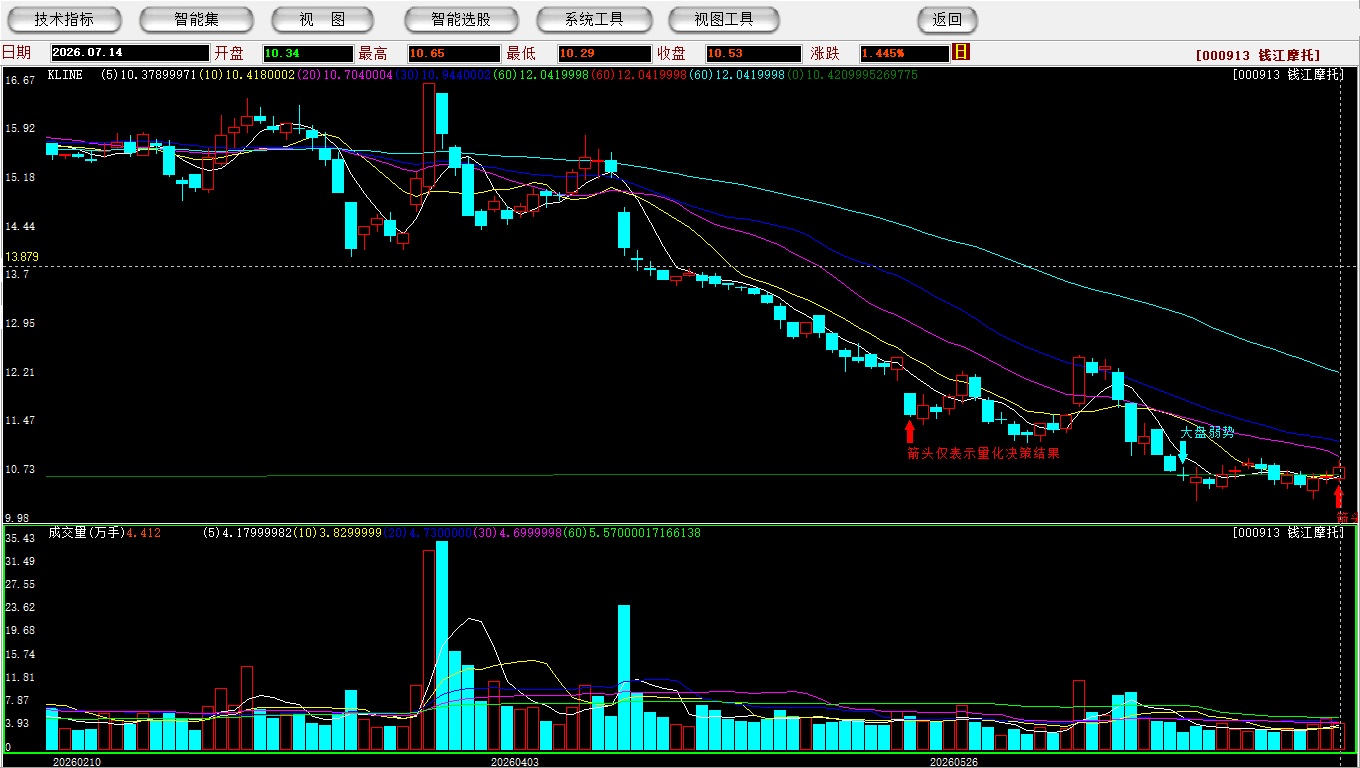Open the 技术指标 menu button
Image resolution: width=1360 pixels, height=768 pixels.
click(64, 19)
